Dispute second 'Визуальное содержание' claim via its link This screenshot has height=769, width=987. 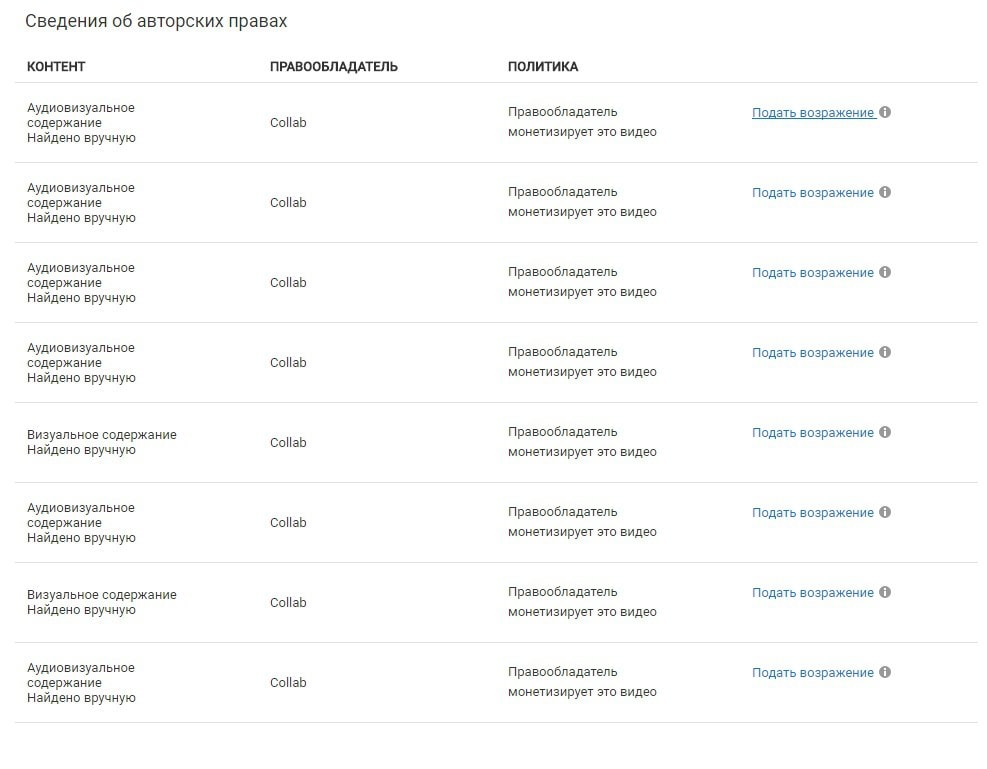click(x=813, y=592)
